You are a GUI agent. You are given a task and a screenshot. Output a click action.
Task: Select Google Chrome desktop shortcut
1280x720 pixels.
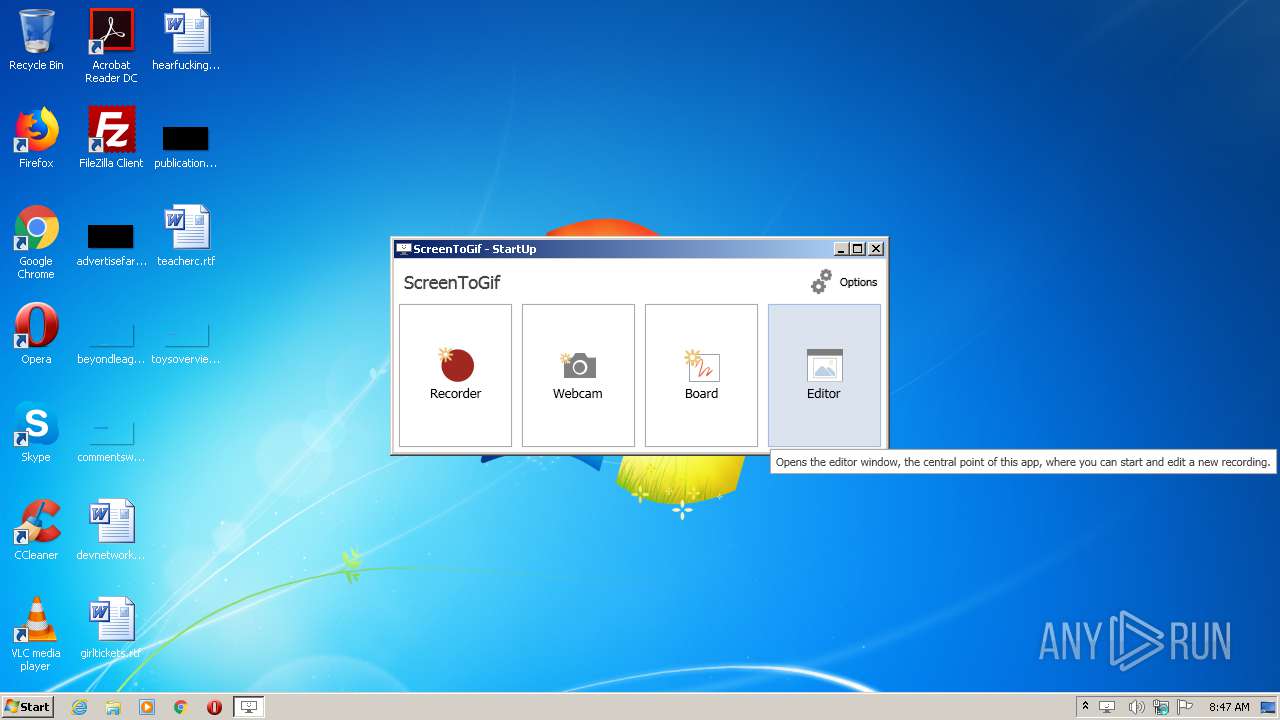coord(36,242)
